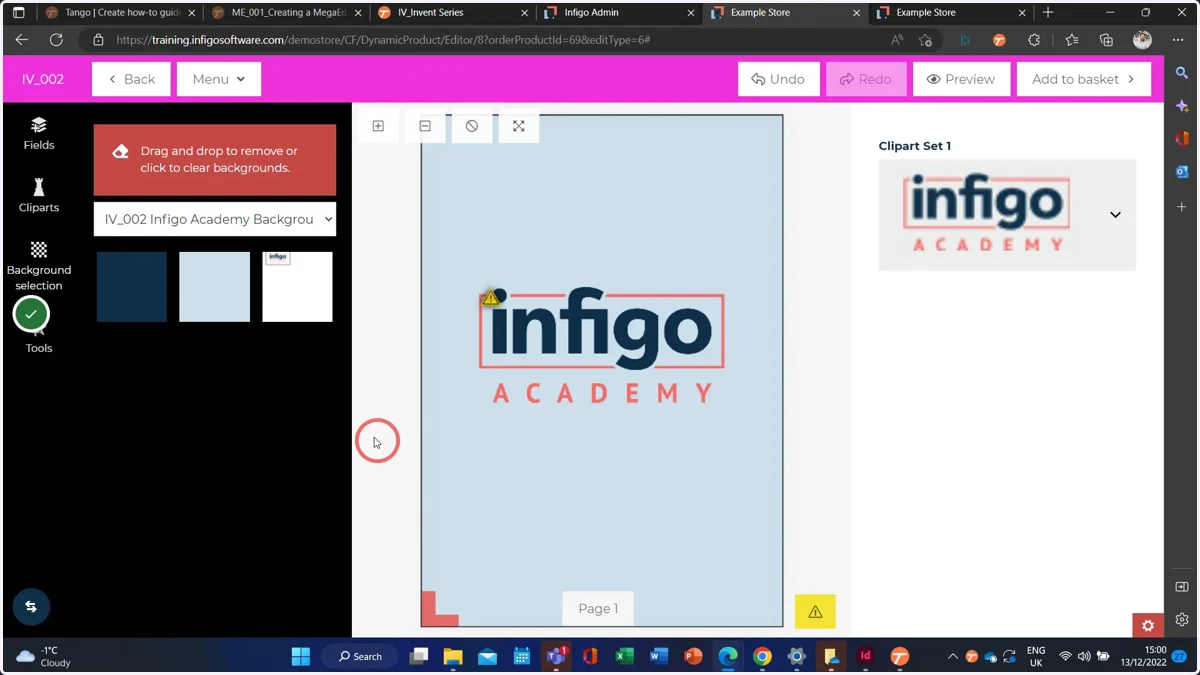The image size is (1200, 675).
Task: Open browser Collections
Action: coord(1106,40)
